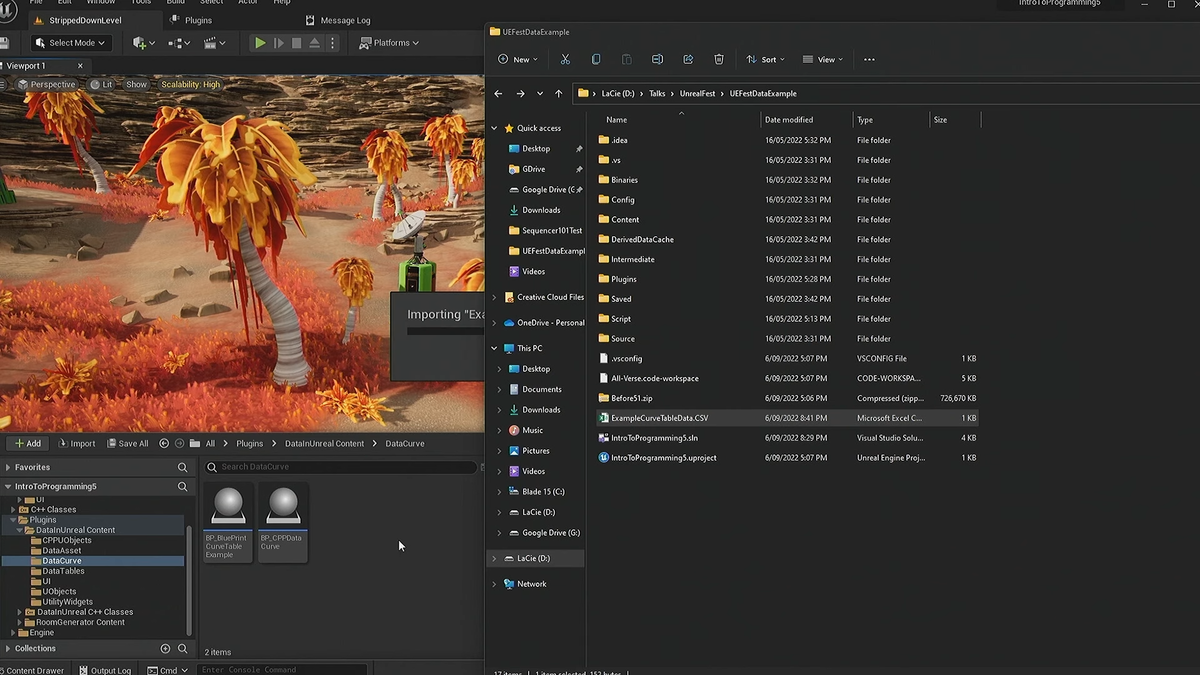Screen dimensions: 1200x675
Task: Open the View menu in File Explorer
Action: pos(825,60)
